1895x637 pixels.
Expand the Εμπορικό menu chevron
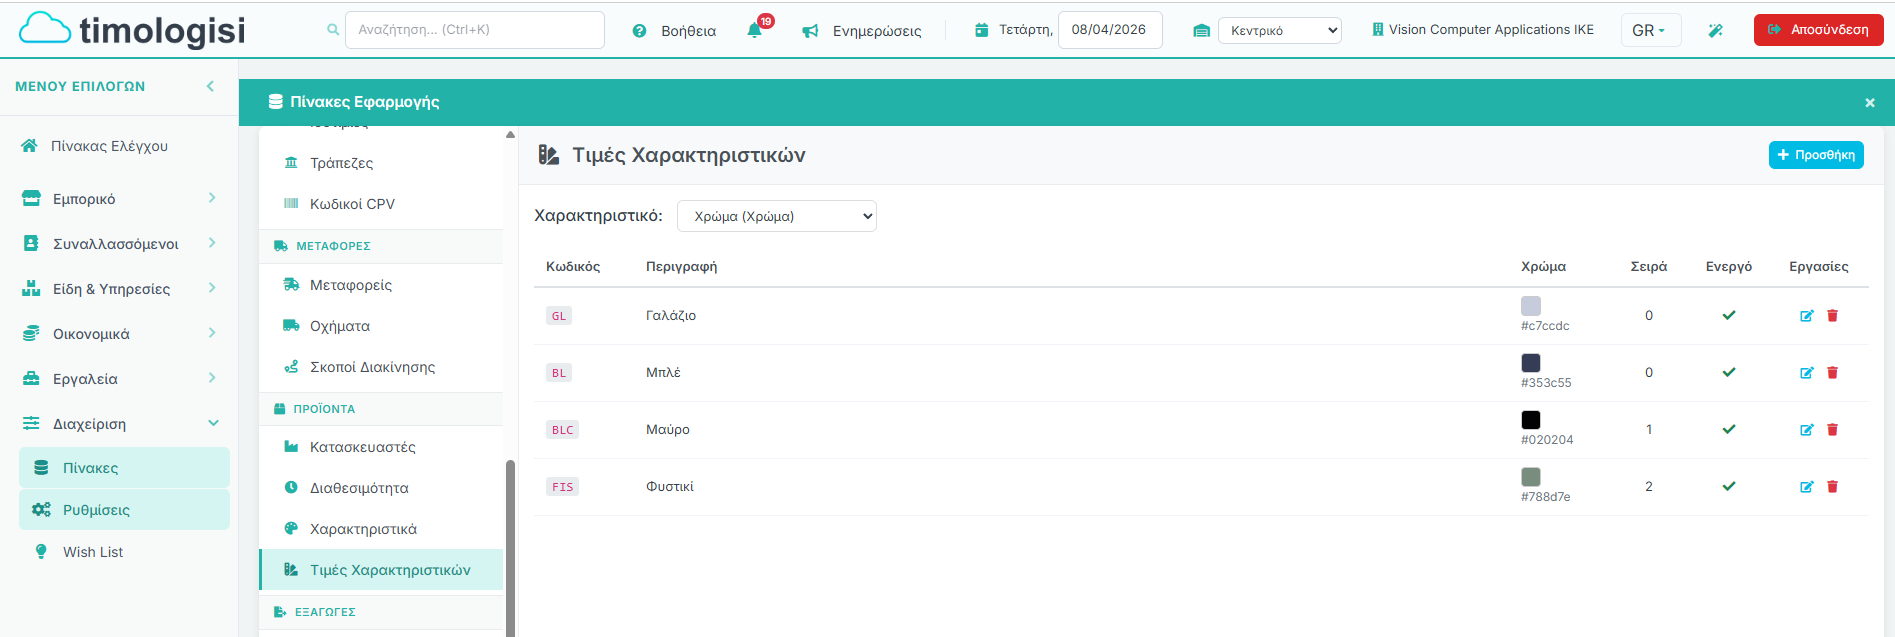[212, 198]
